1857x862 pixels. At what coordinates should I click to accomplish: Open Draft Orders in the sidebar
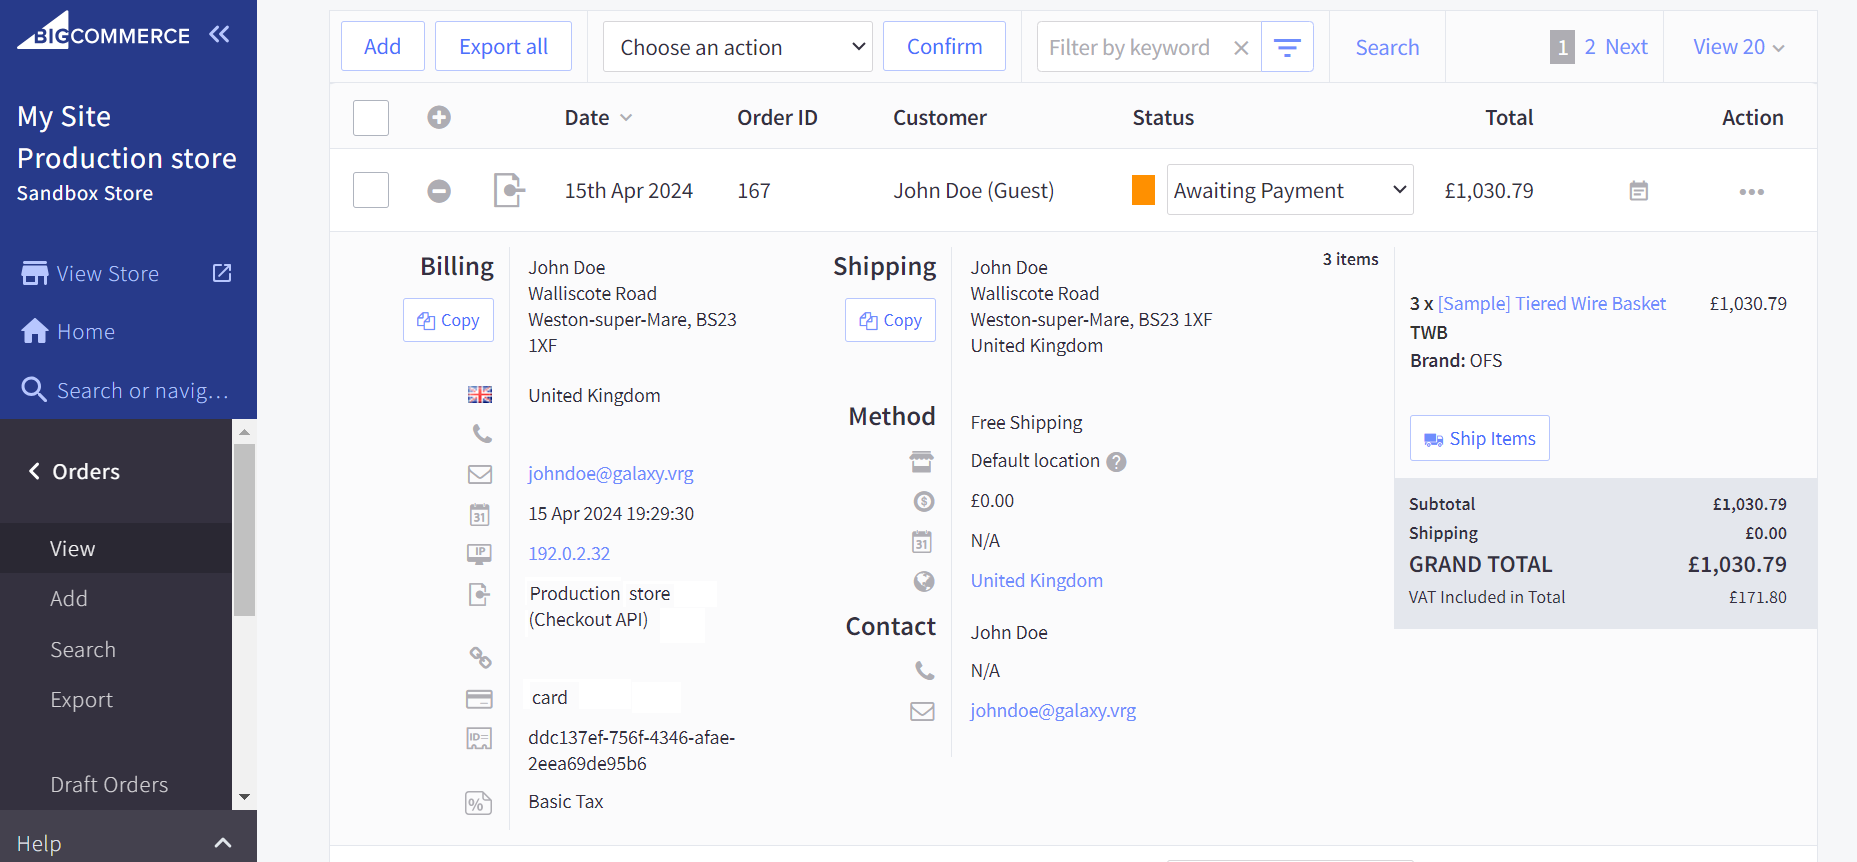(x=109, y=785)
